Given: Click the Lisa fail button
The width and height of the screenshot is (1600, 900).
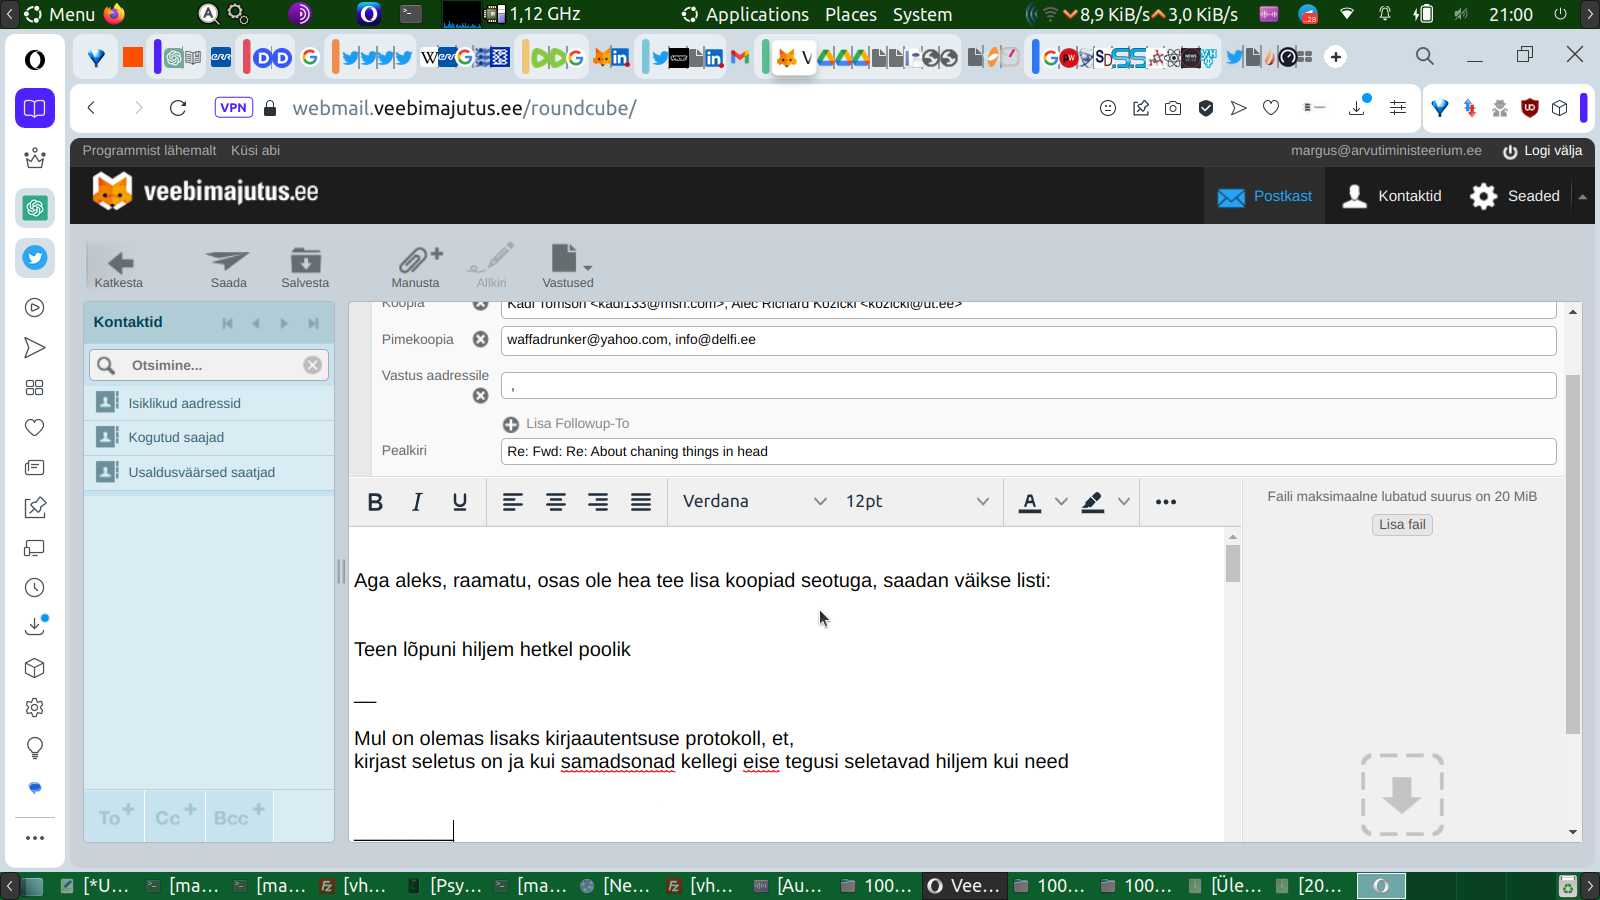Looking at the screenshot, I should [1402, 525].
